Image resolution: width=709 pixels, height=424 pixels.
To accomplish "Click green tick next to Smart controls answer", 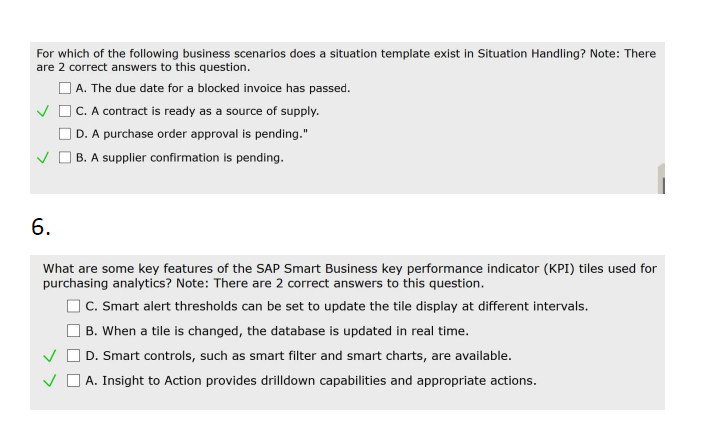I will click(x=49, y=356).
